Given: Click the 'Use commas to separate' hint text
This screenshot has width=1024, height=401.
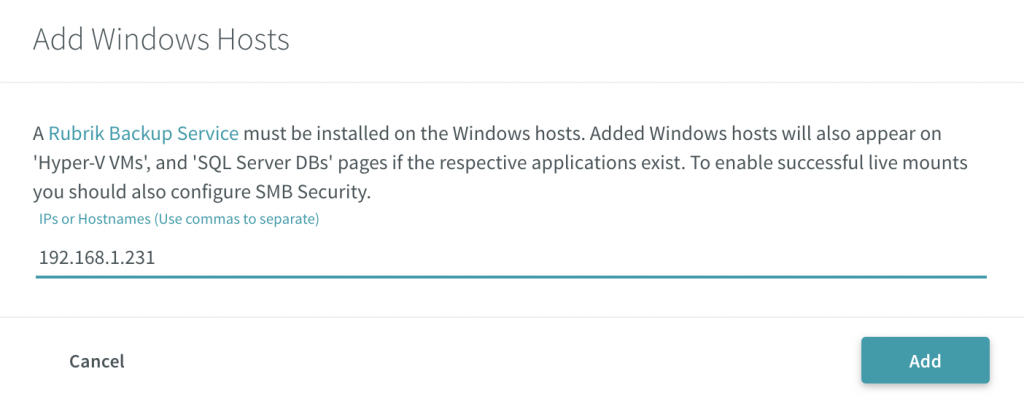Looking at the screenshot, I should 236,219.
